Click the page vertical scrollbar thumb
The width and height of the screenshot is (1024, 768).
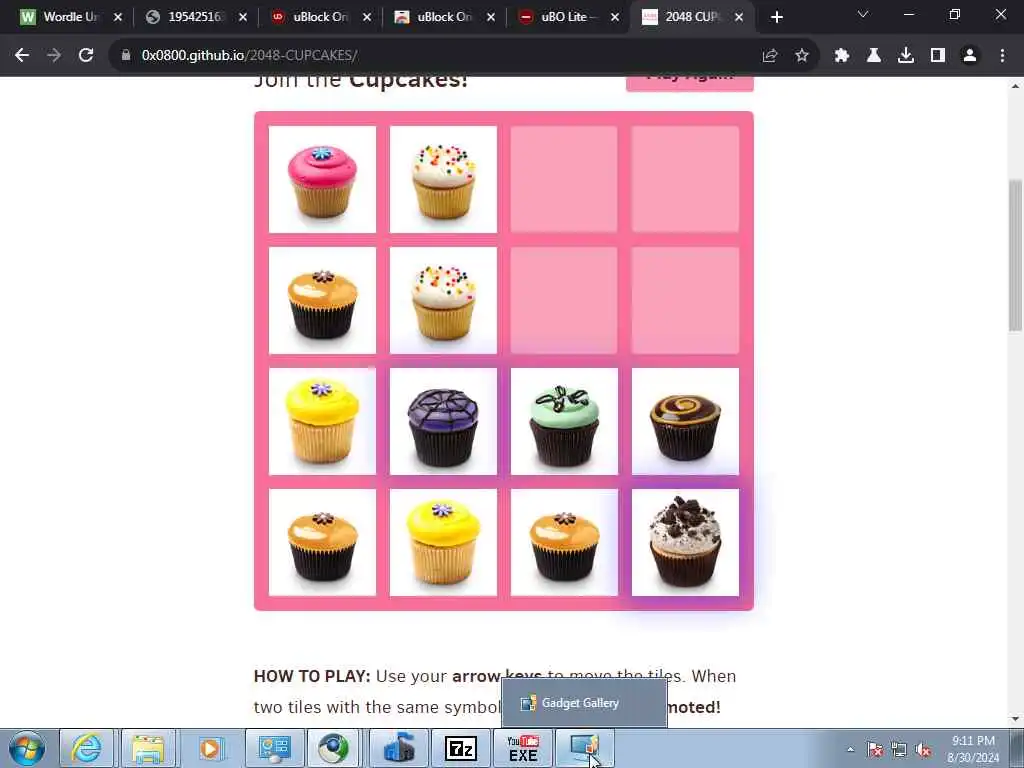pyautogui.click(x=1015, y=255)
